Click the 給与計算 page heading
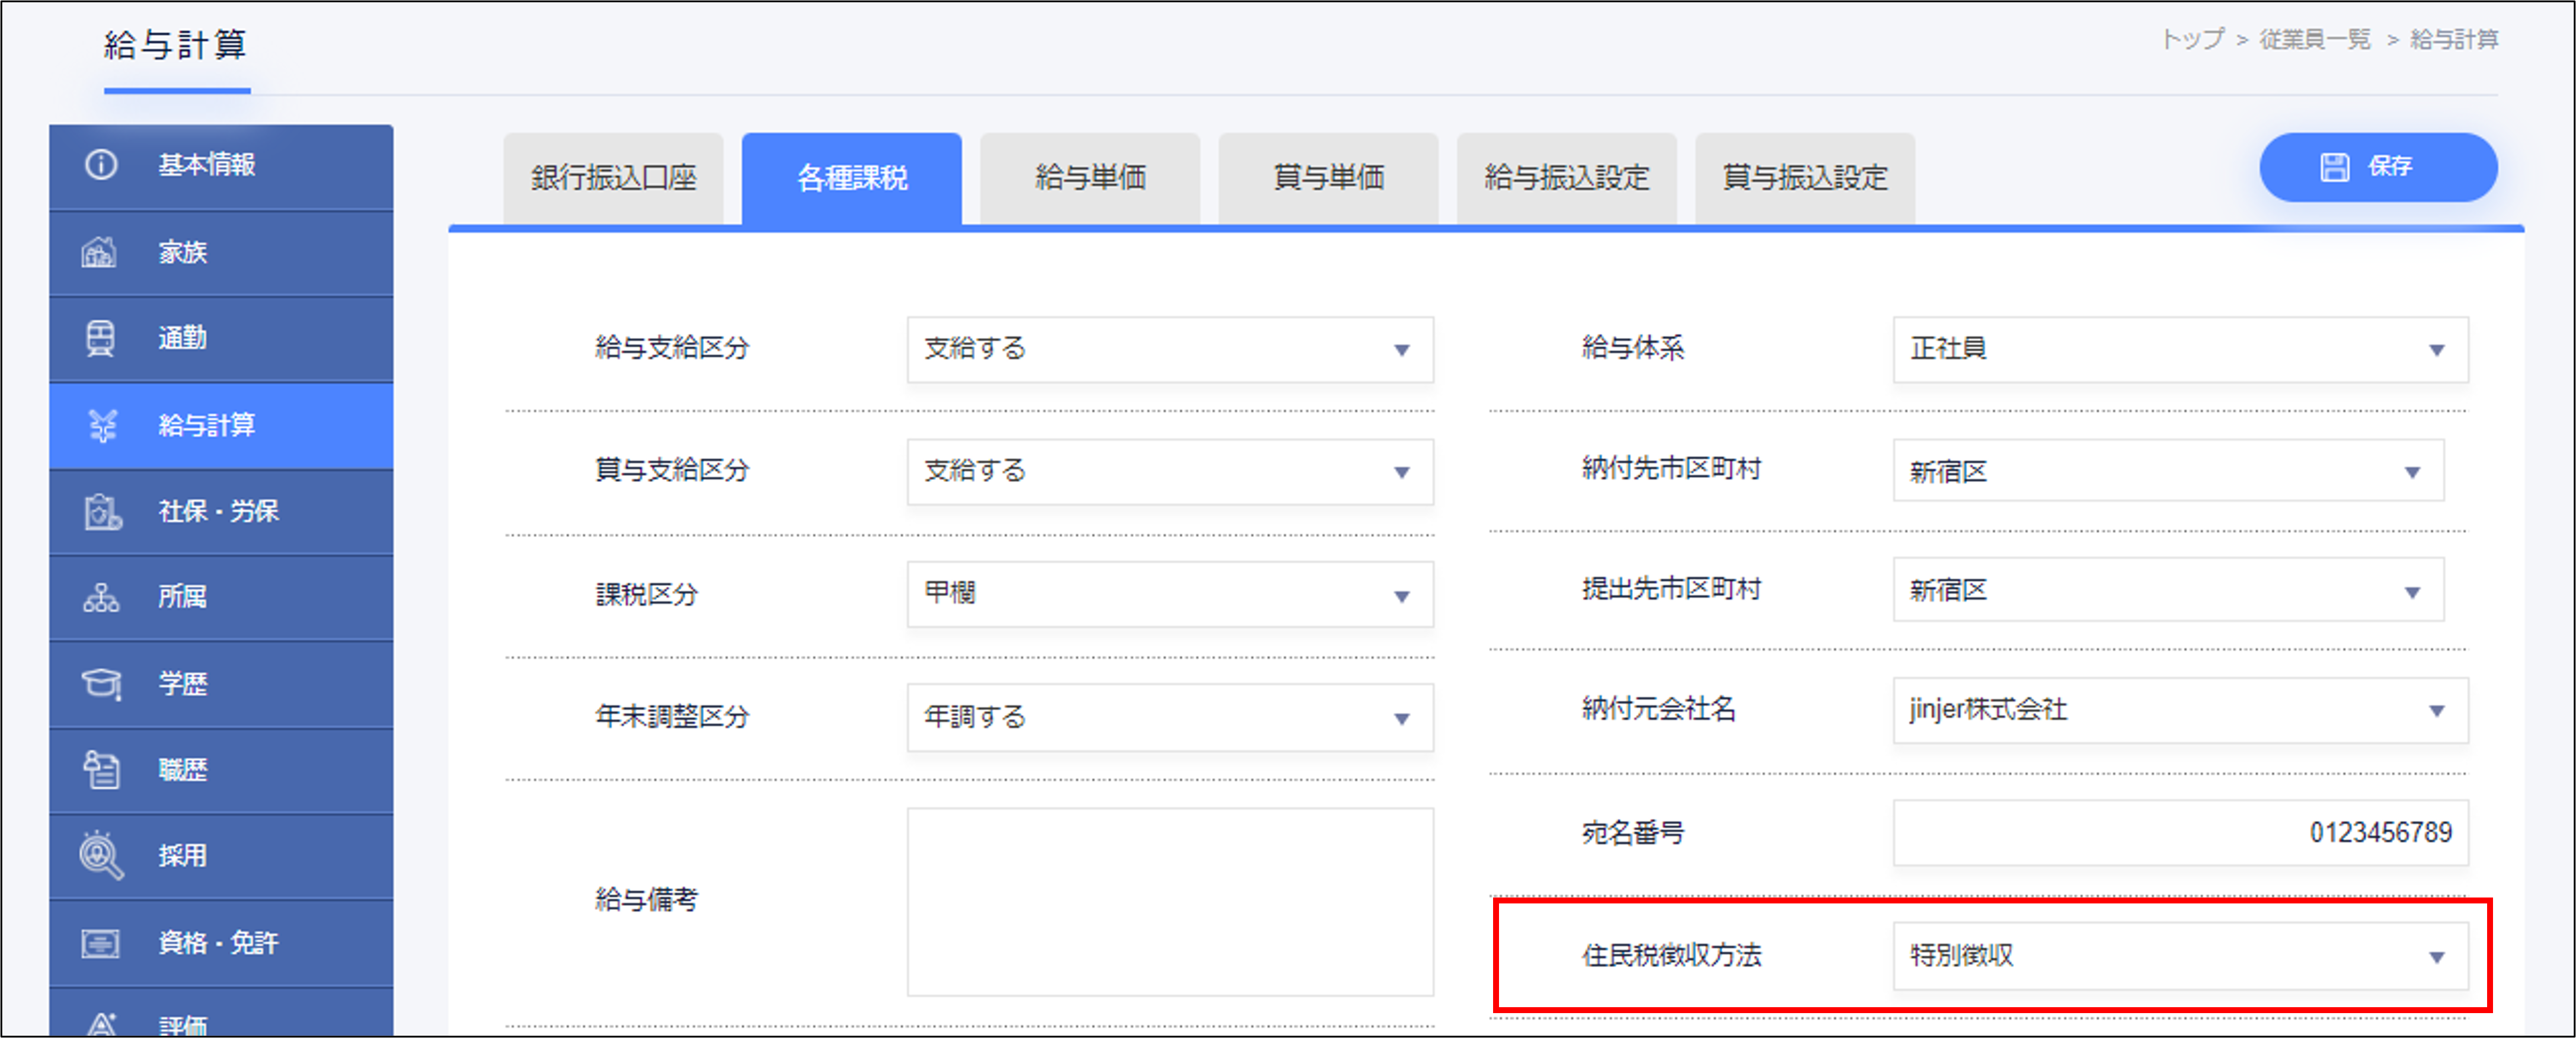2576x1038 pixels. click(175, 46)
